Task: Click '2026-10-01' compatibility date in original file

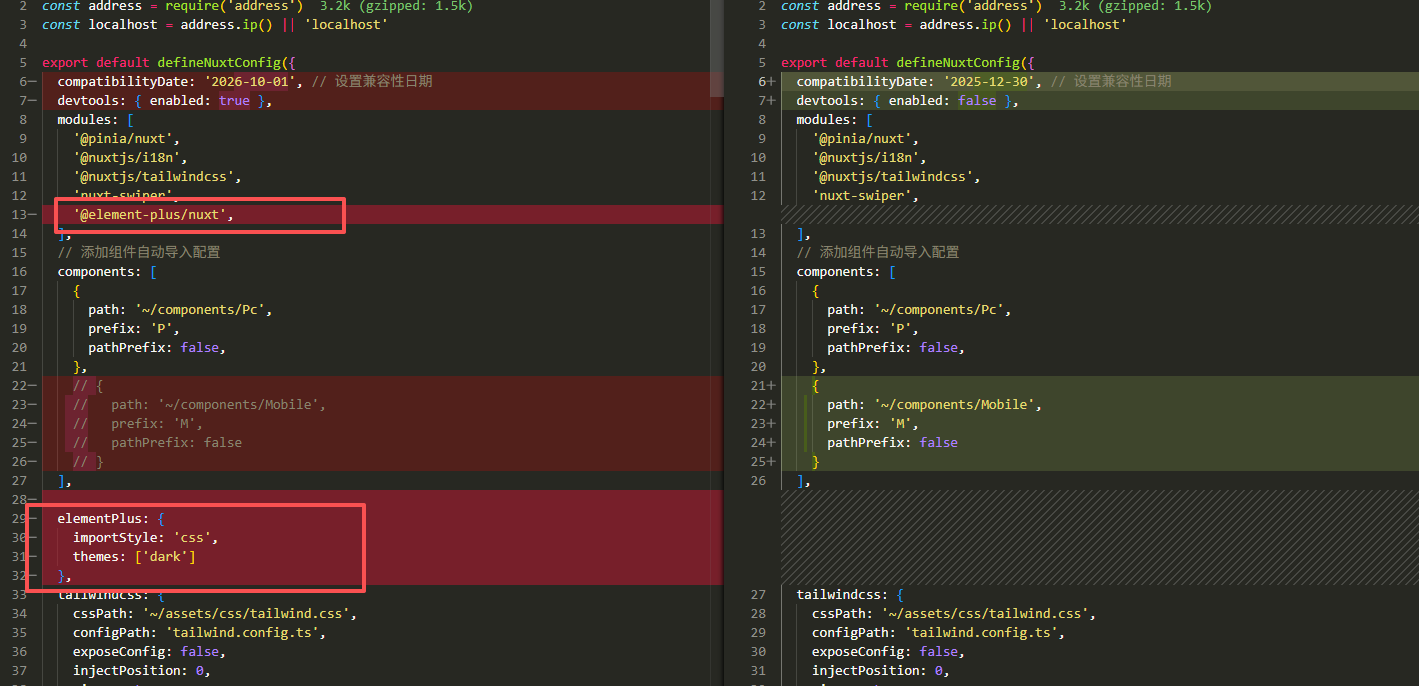Action: pos(249,81)
